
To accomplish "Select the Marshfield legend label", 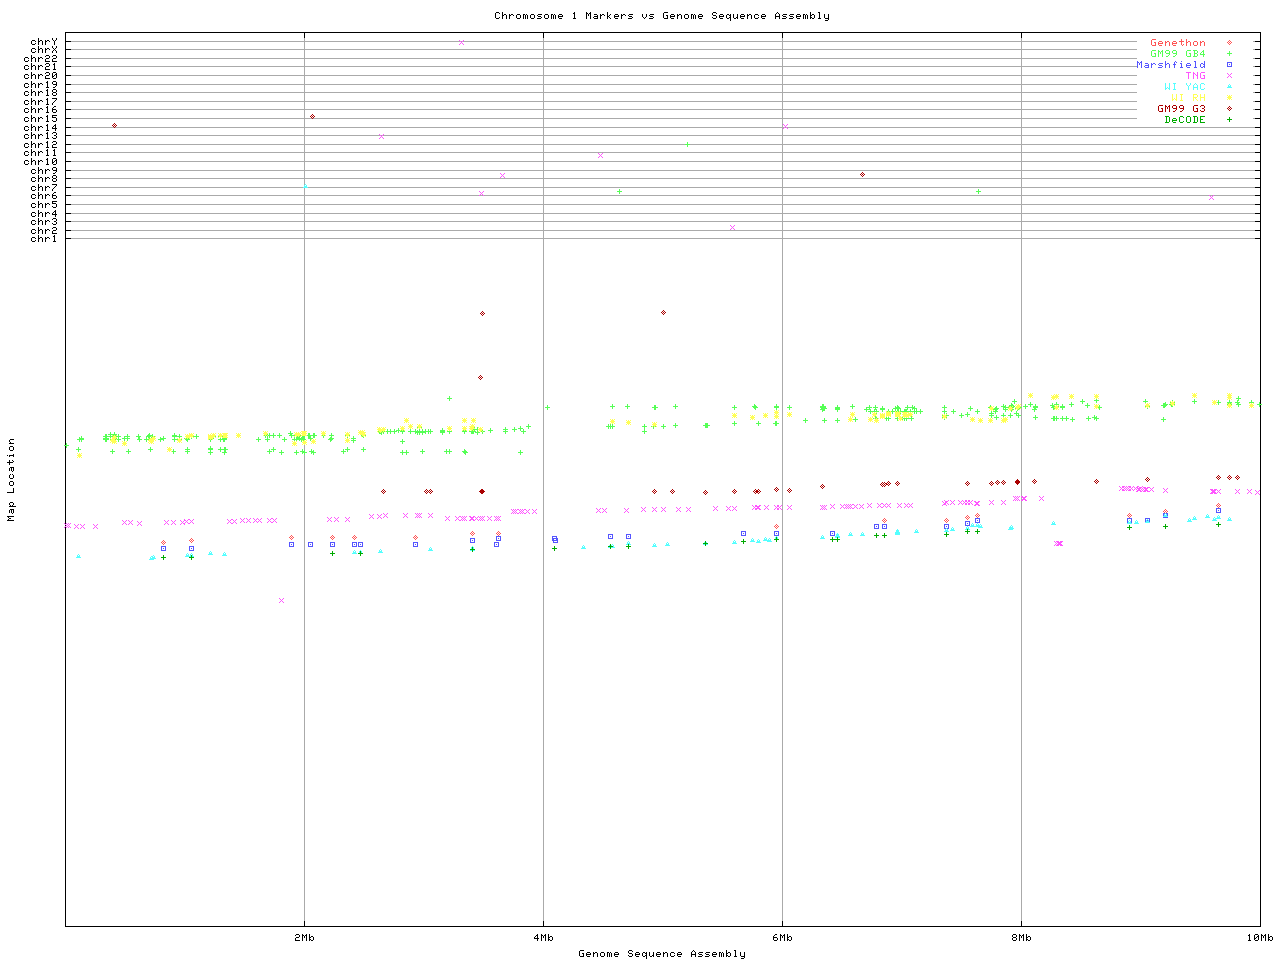I will pos(1170,65).
